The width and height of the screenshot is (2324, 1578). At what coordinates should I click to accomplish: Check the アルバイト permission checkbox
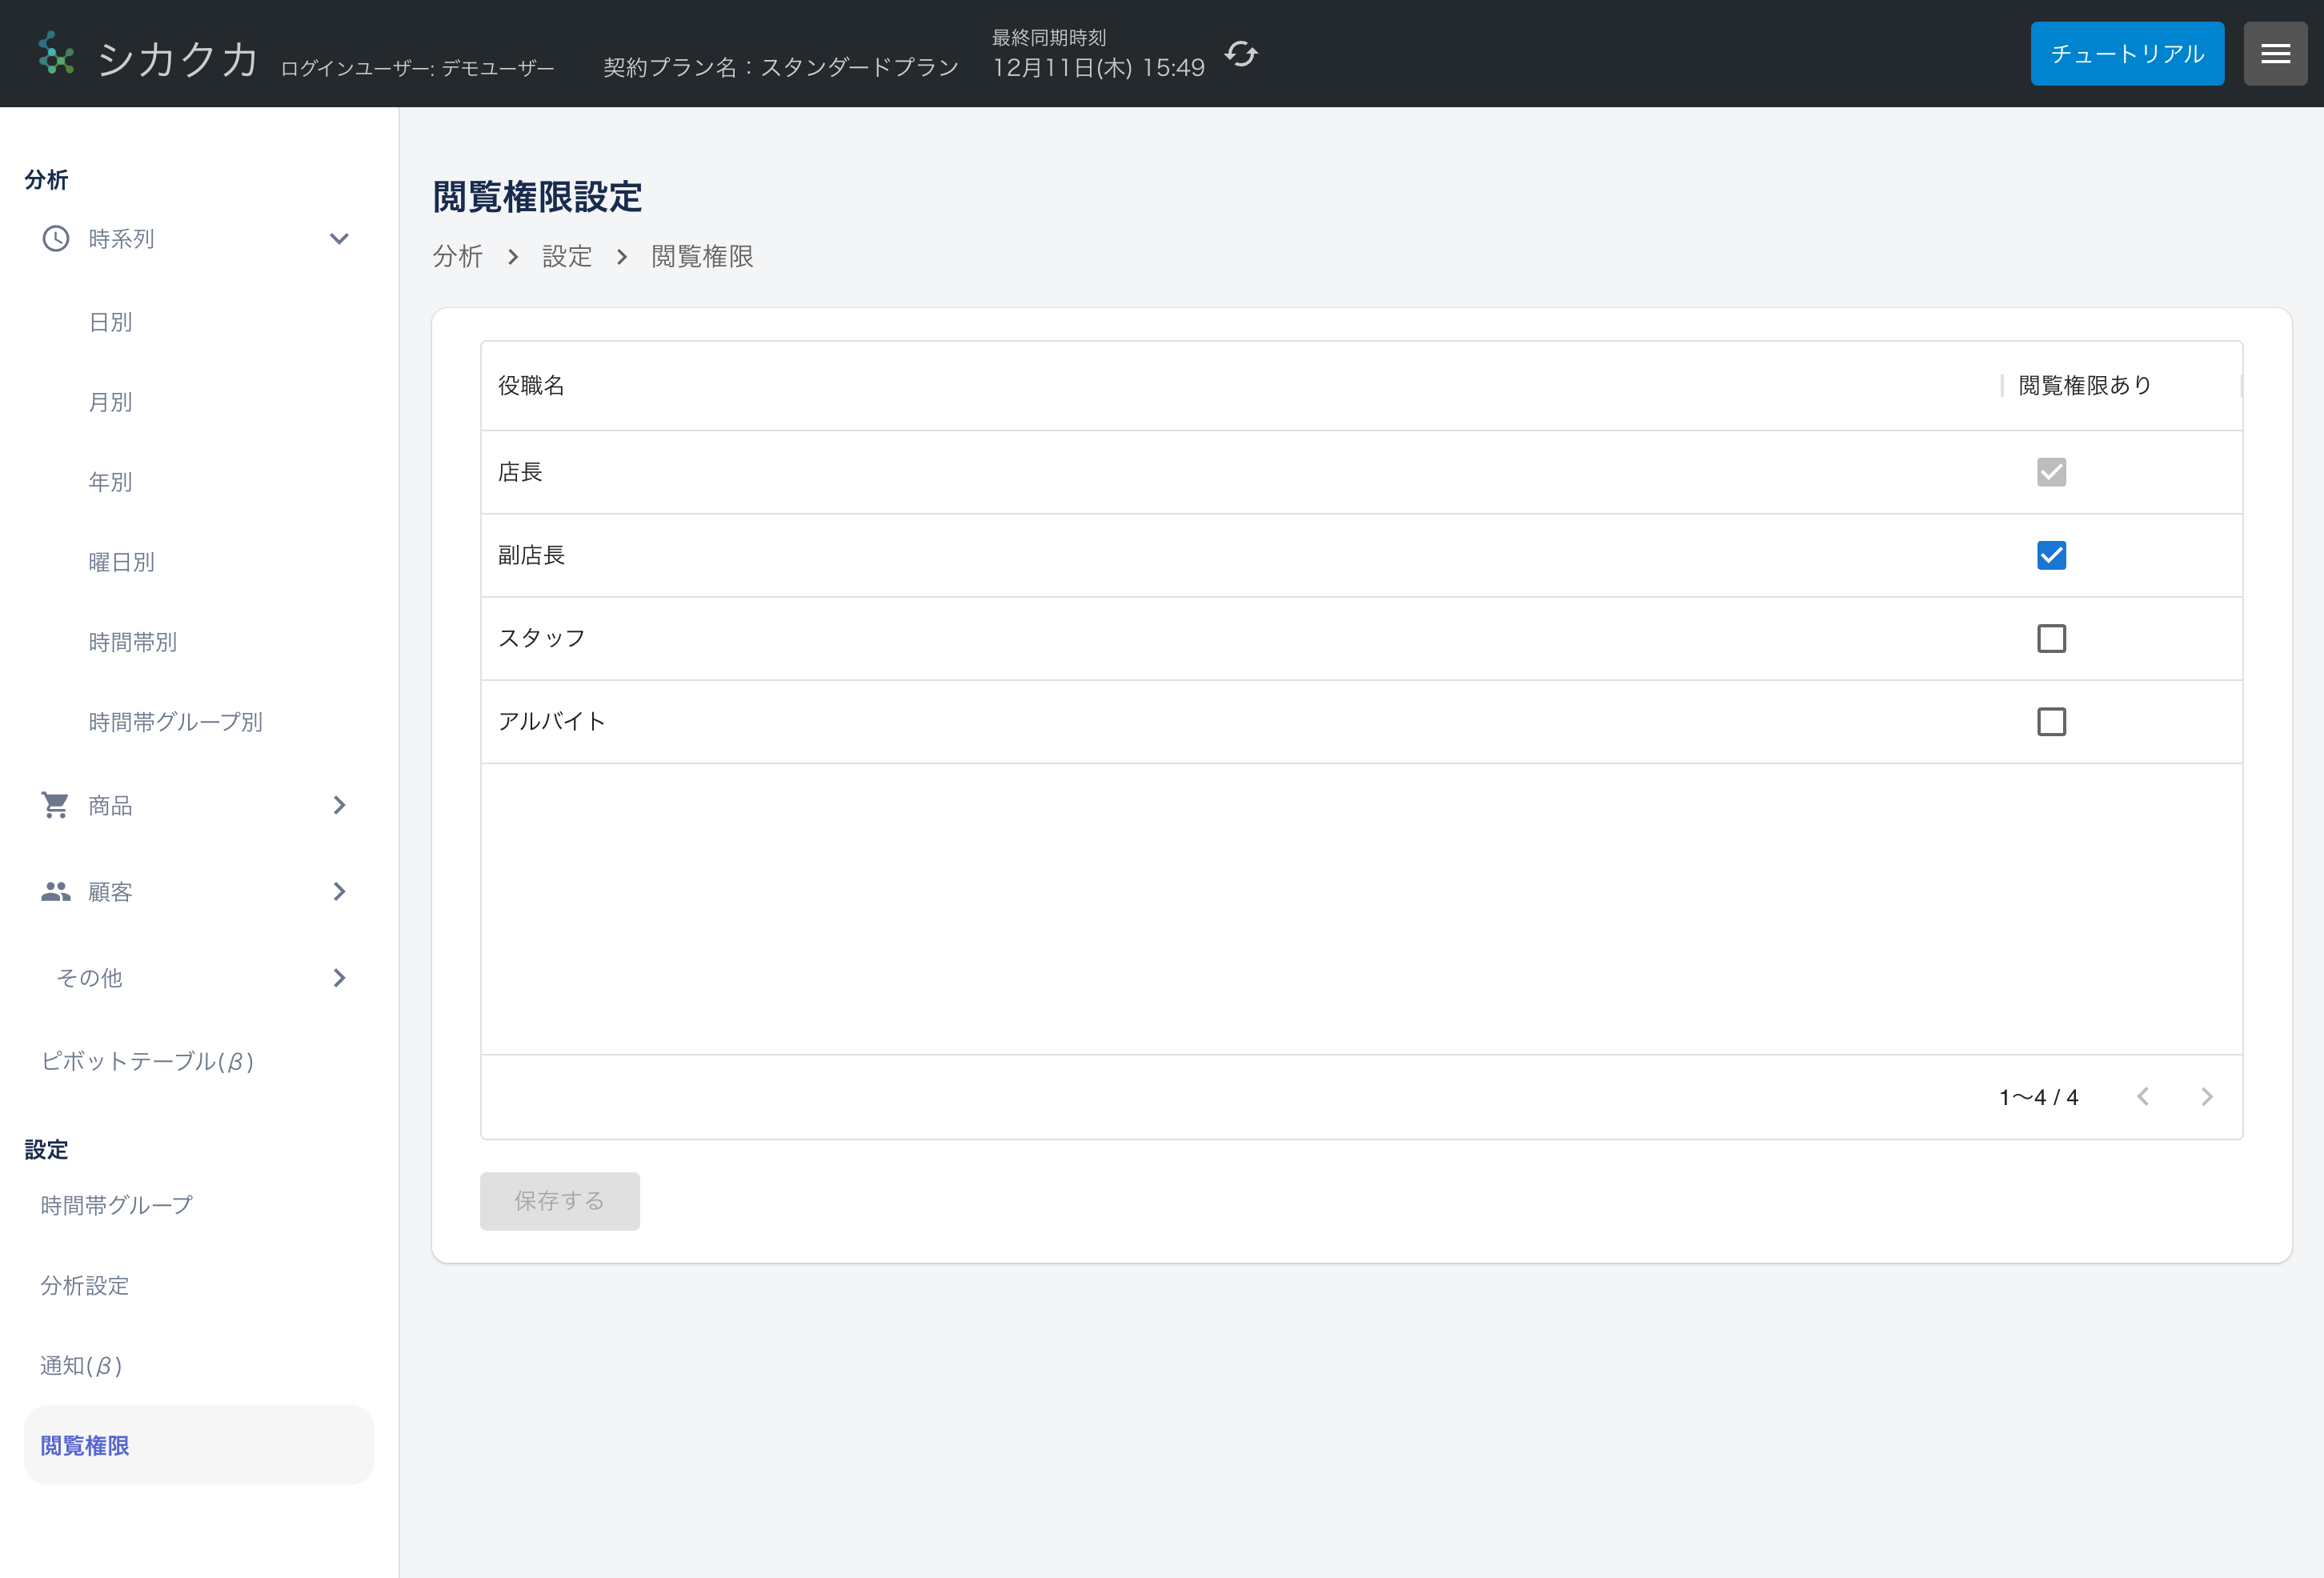tap(2051, 721)
